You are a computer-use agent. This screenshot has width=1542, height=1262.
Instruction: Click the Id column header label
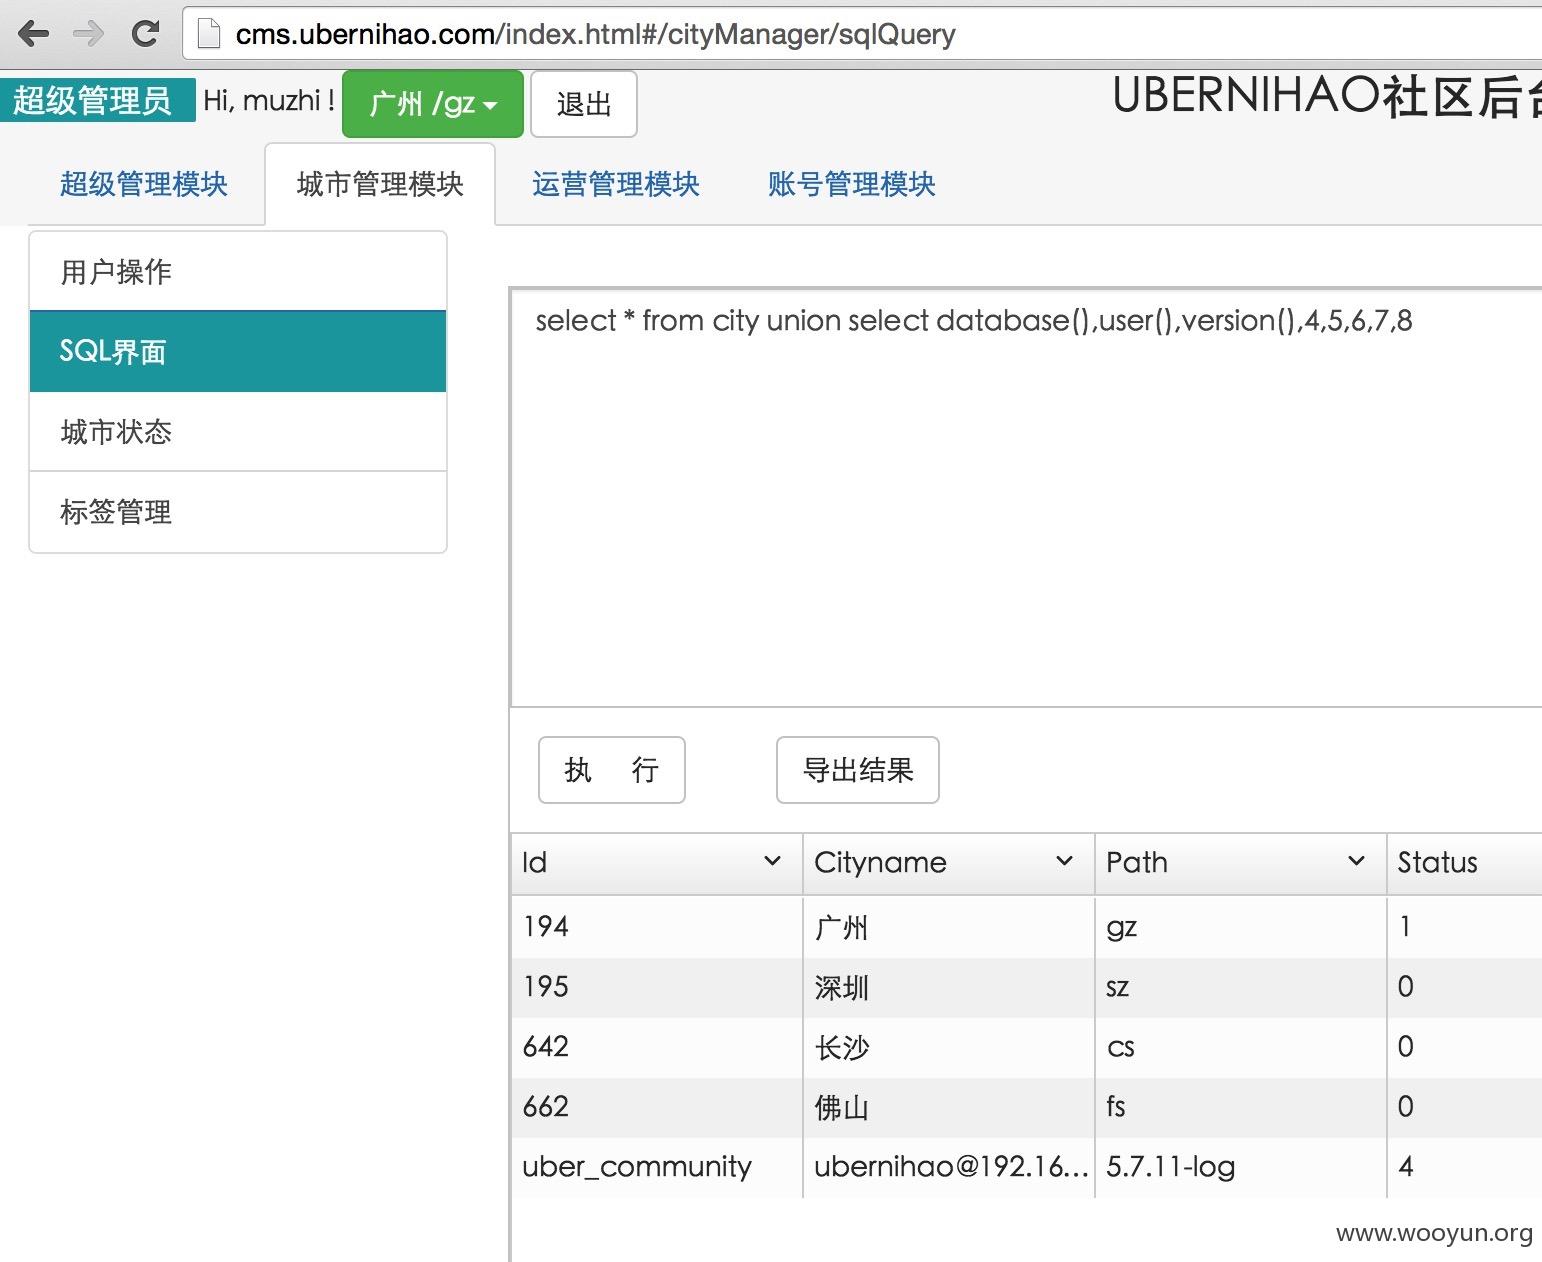(534, 863)
